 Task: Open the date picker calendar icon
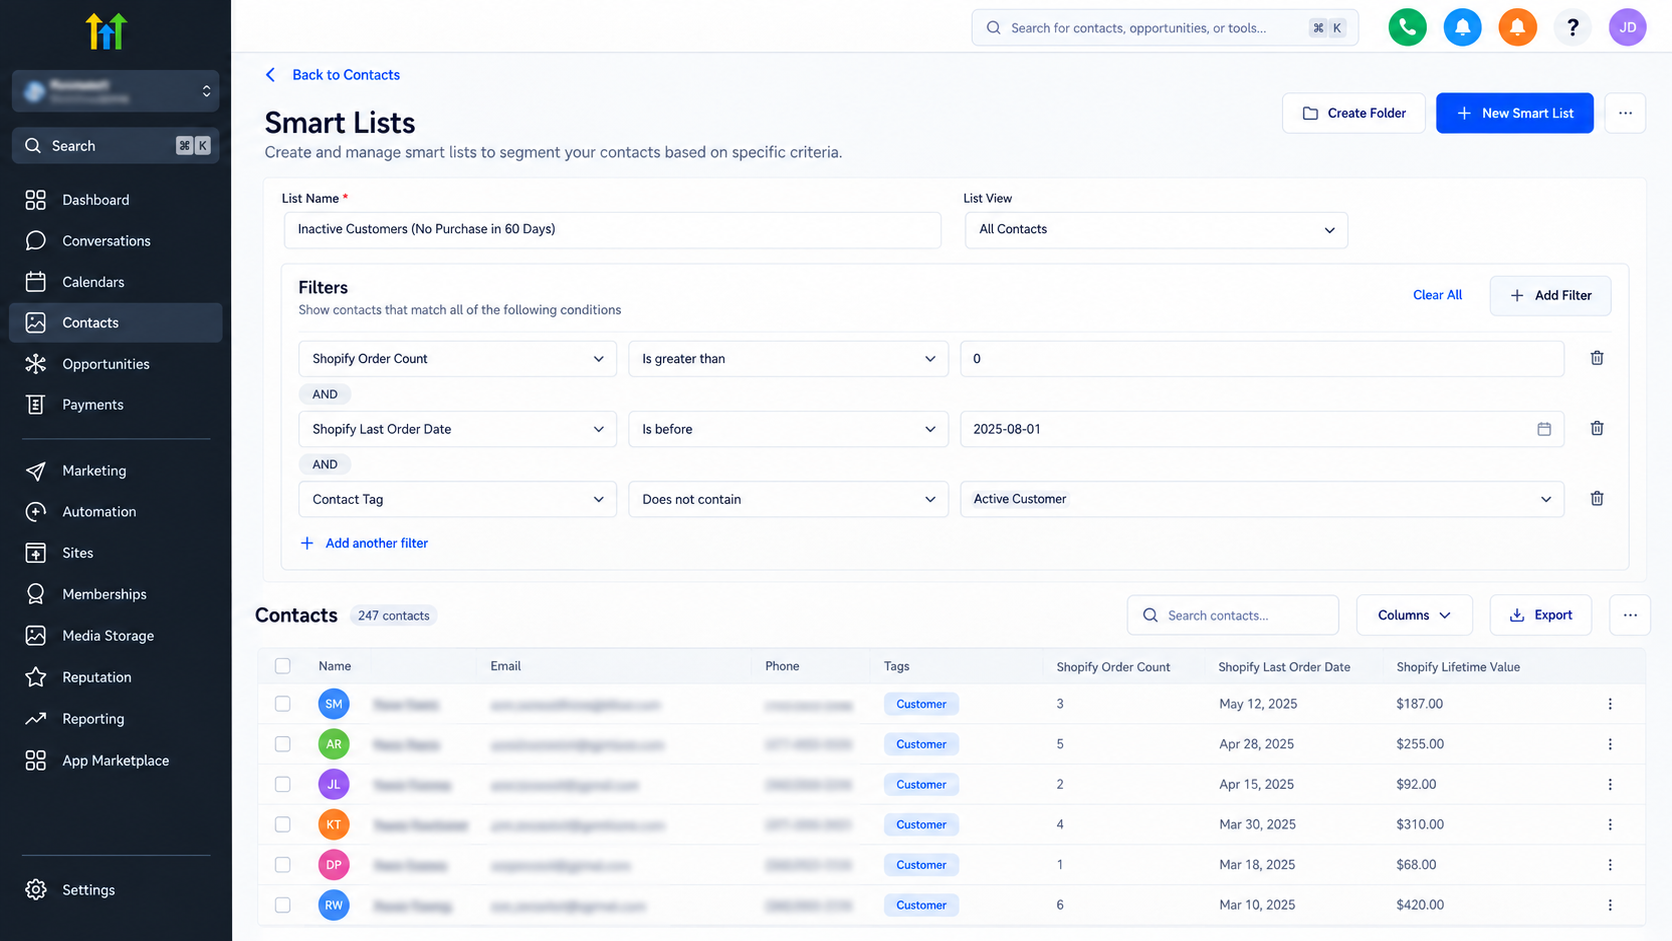click(1544, 429)
